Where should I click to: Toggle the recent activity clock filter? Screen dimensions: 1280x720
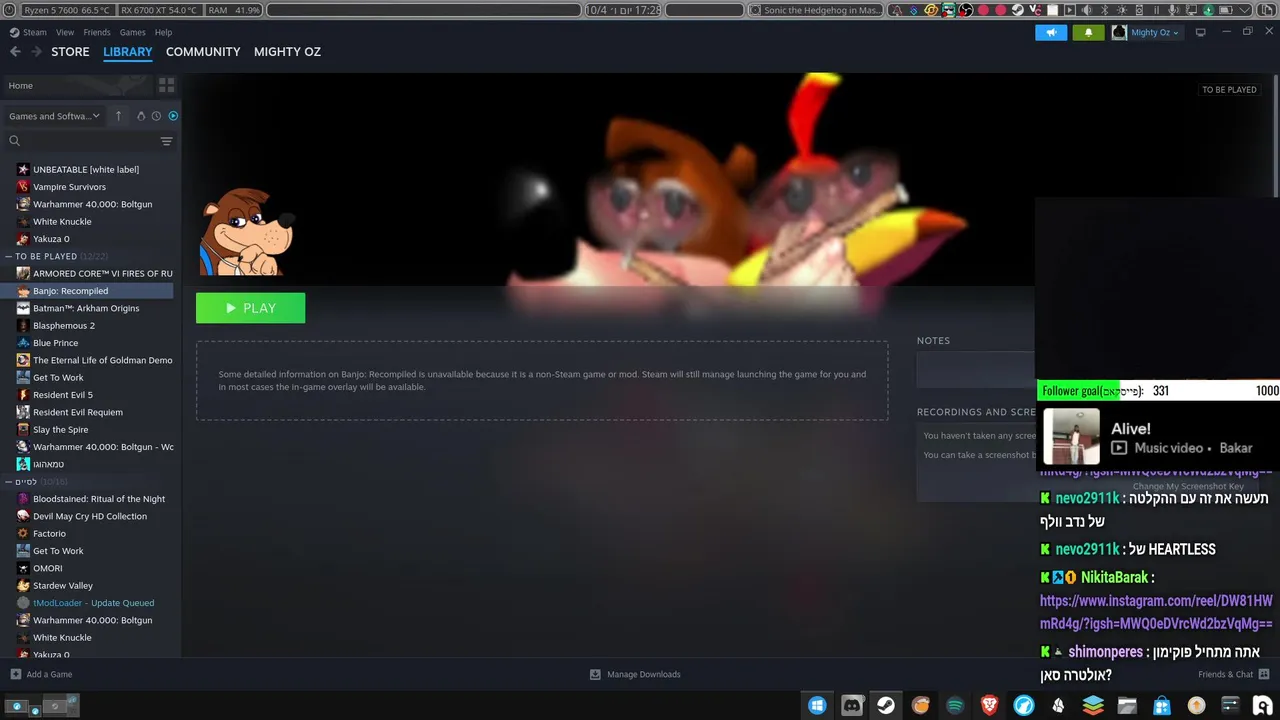[156, 116]
